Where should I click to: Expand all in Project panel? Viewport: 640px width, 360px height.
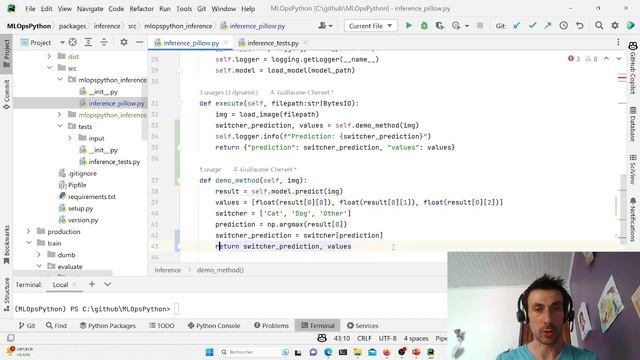point(88,42)
